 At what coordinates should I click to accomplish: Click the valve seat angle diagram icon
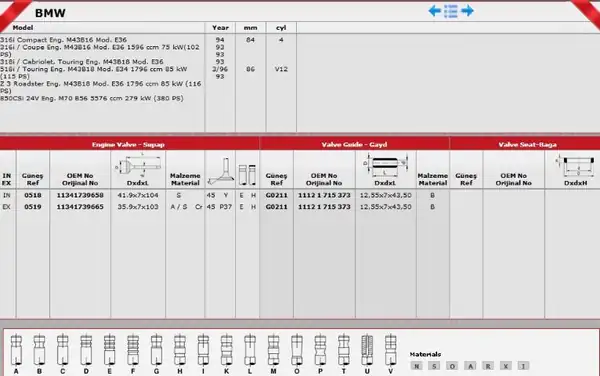[220, 171]
